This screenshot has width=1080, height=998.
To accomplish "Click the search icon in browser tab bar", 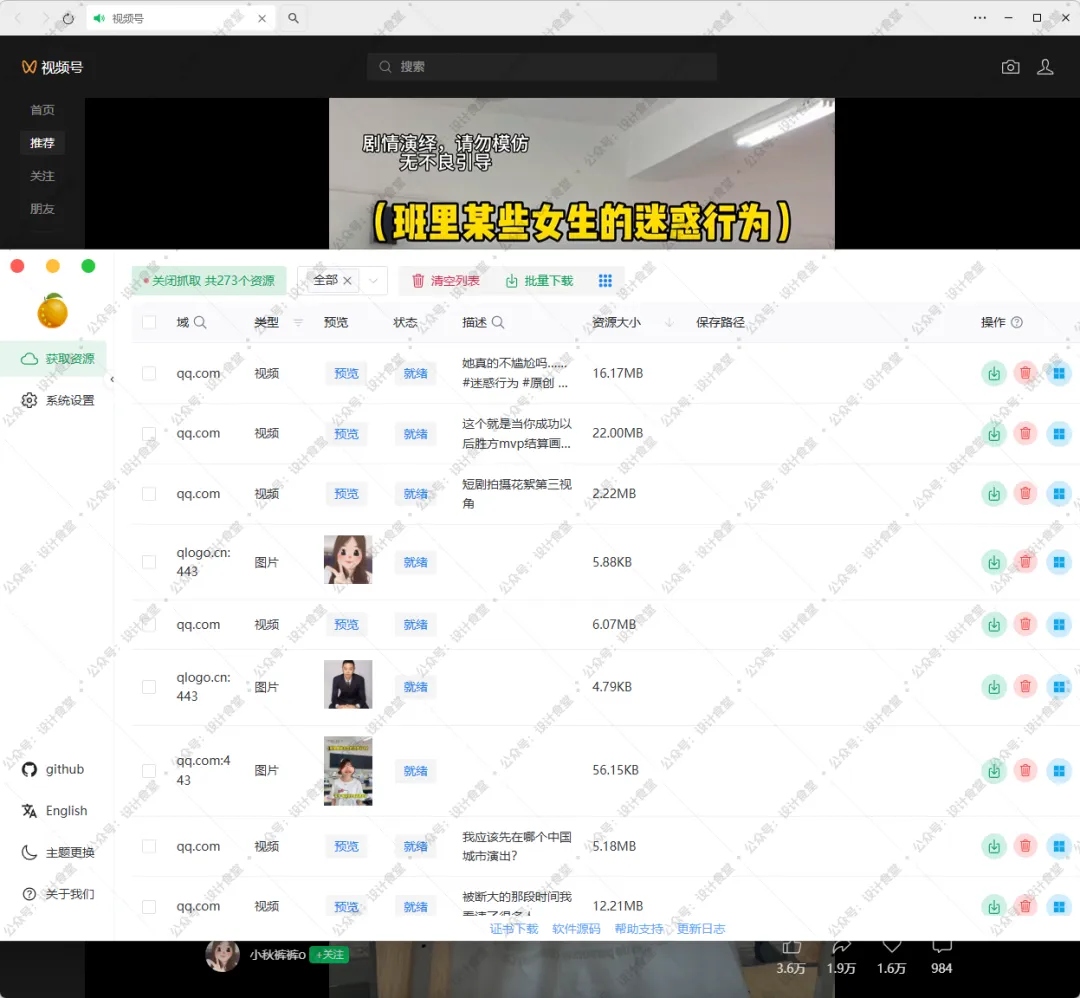I will tap(293, 18).
